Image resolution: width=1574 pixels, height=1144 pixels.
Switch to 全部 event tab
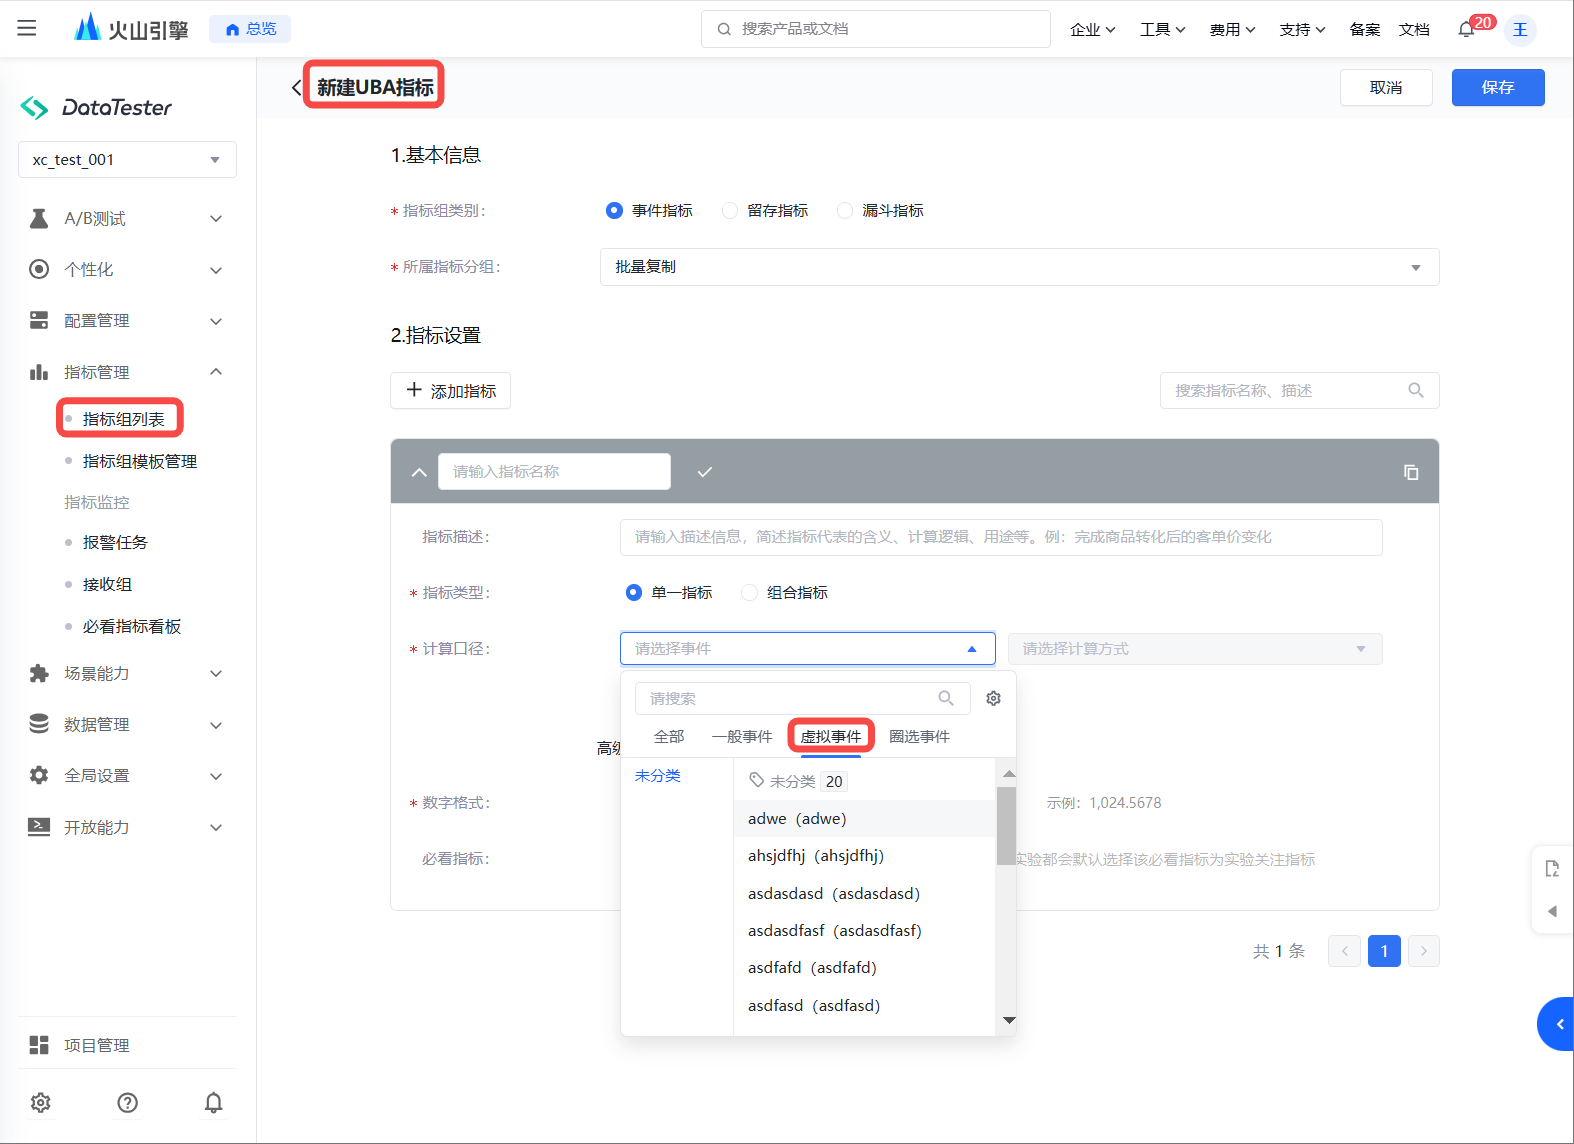[x=669, y=736]
